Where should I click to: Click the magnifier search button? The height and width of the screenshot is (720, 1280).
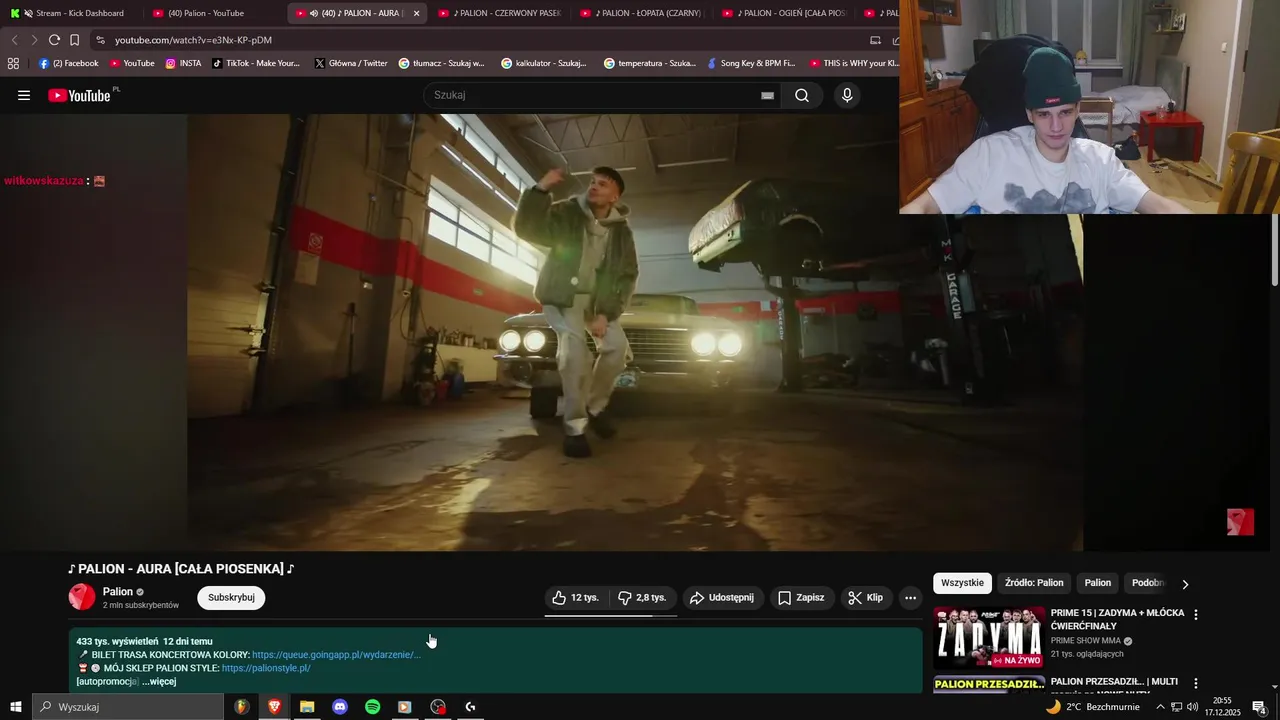point(802,95)
